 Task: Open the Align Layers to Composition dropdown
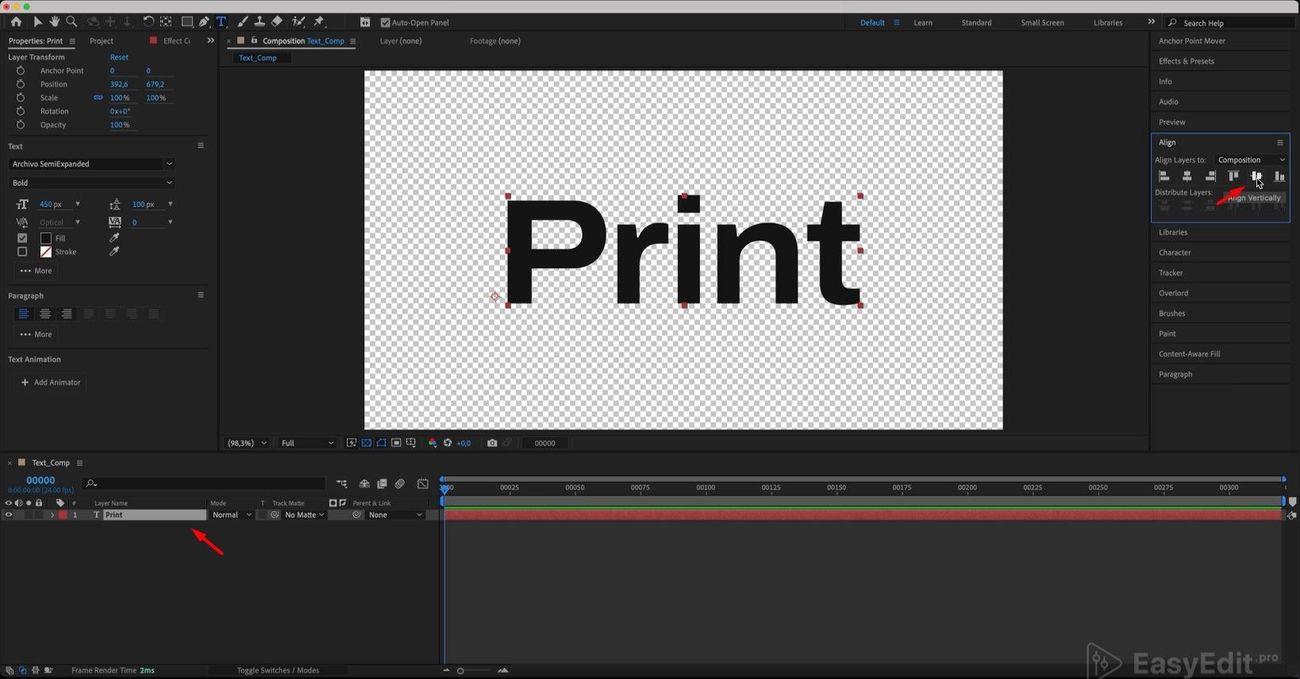1251,160
